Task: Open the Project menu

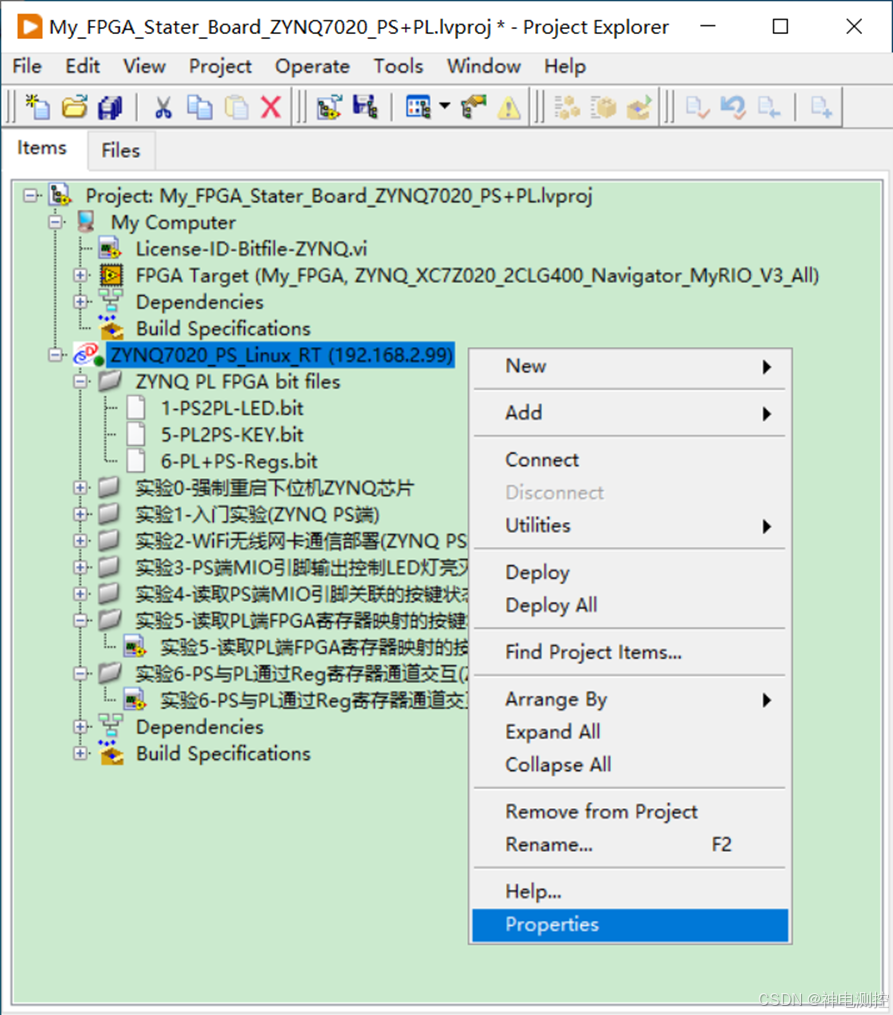Action: (220, 66)
